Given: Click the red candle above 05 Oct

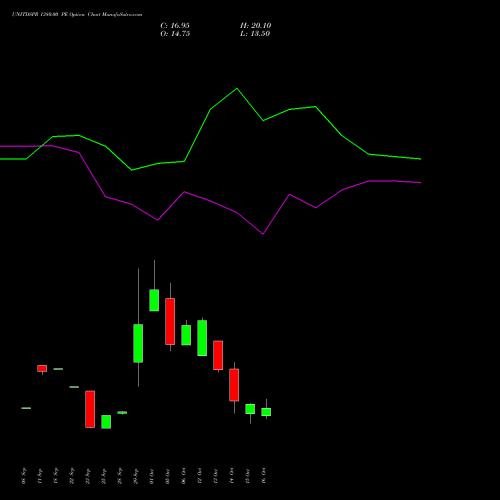Looking at the screenshot, I should point(170,321).
